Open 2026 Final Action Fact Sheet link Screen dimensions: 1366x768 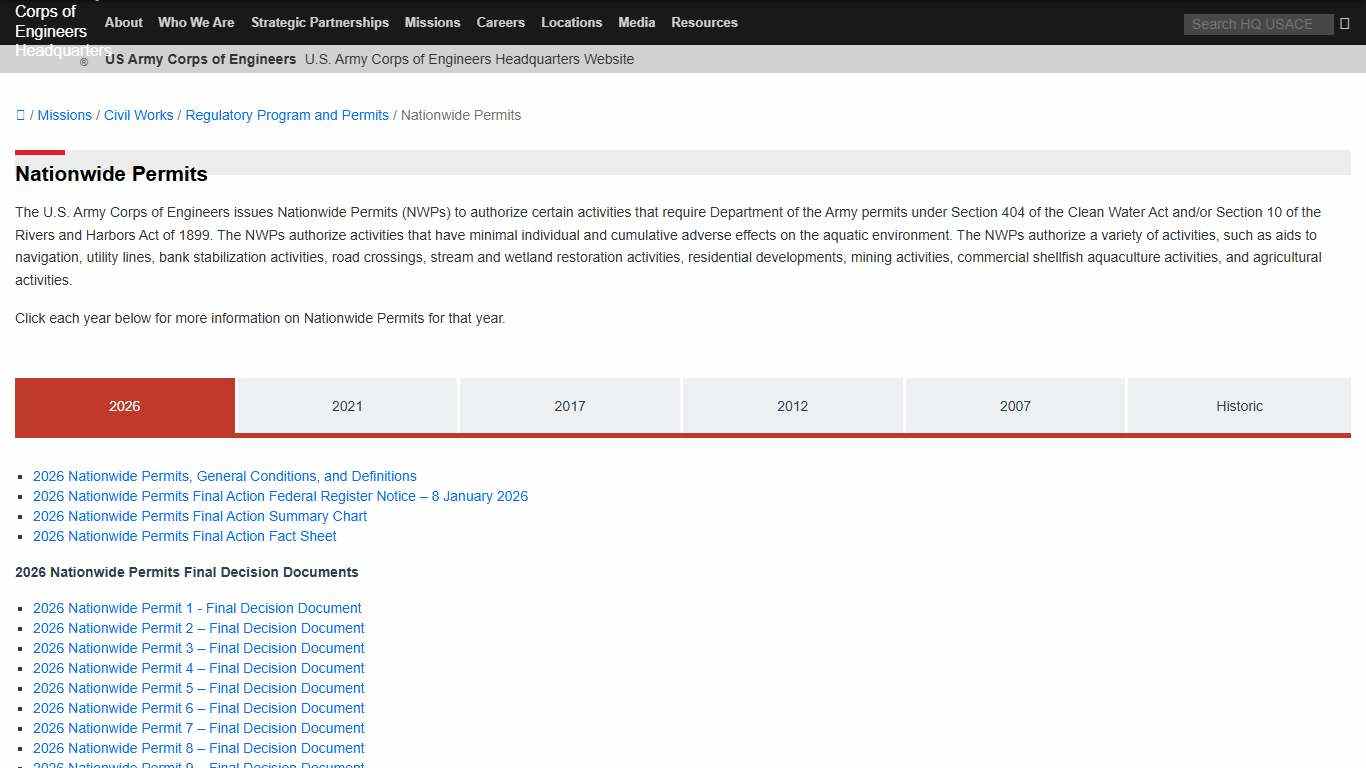pos(184,536)
